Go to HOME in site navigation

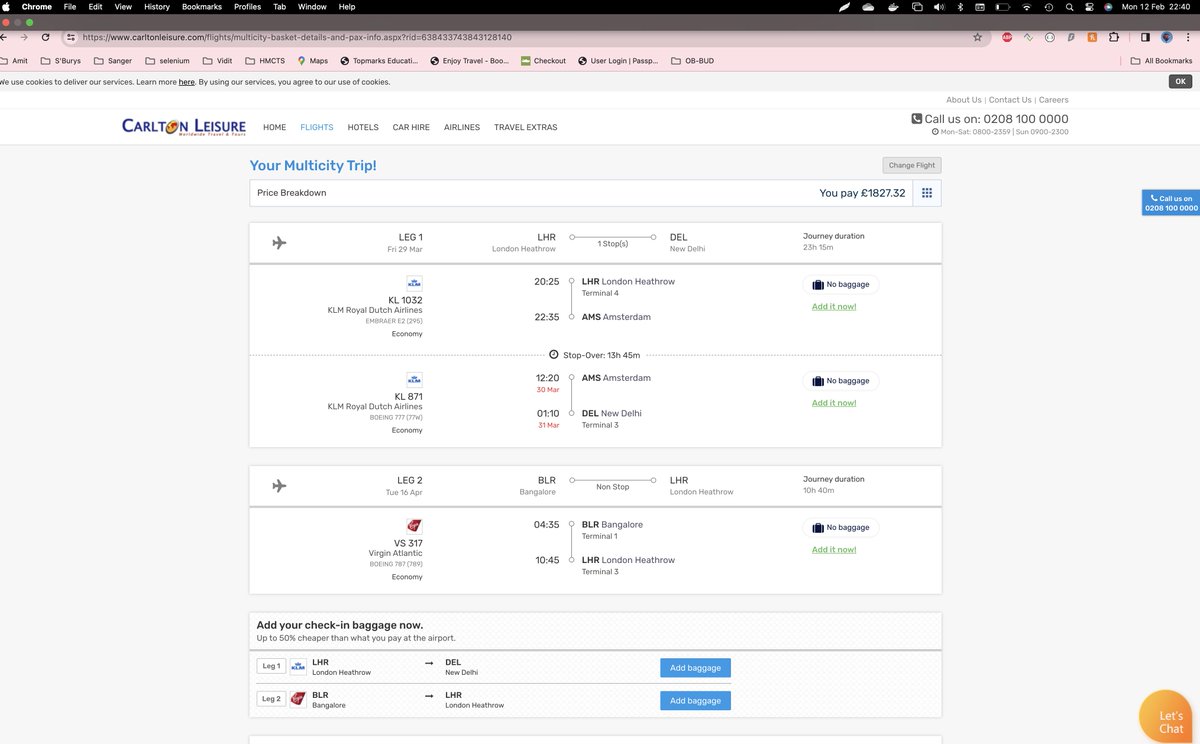point(274,128)
